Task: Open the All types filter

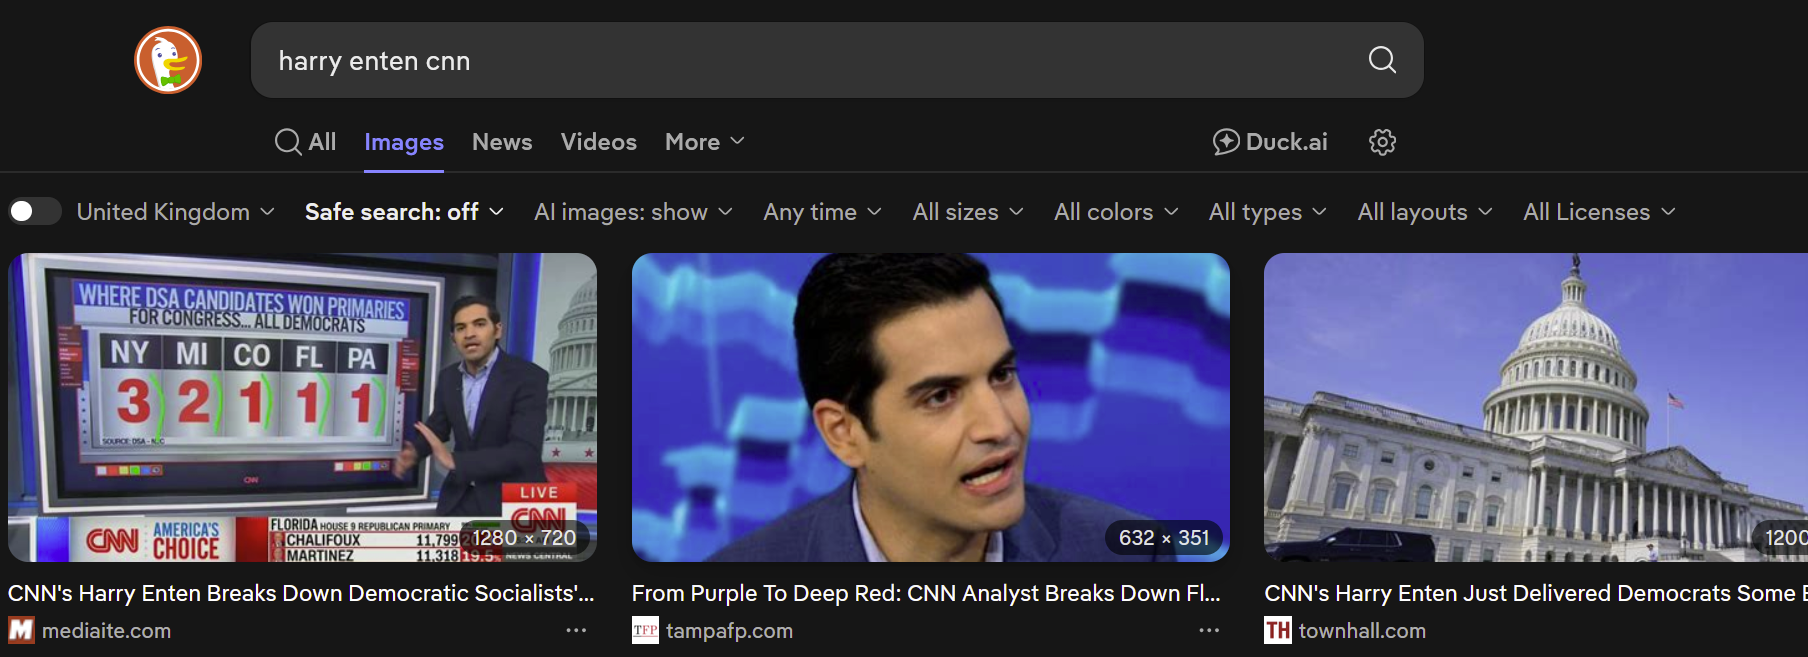Action: coord(1267,212)
